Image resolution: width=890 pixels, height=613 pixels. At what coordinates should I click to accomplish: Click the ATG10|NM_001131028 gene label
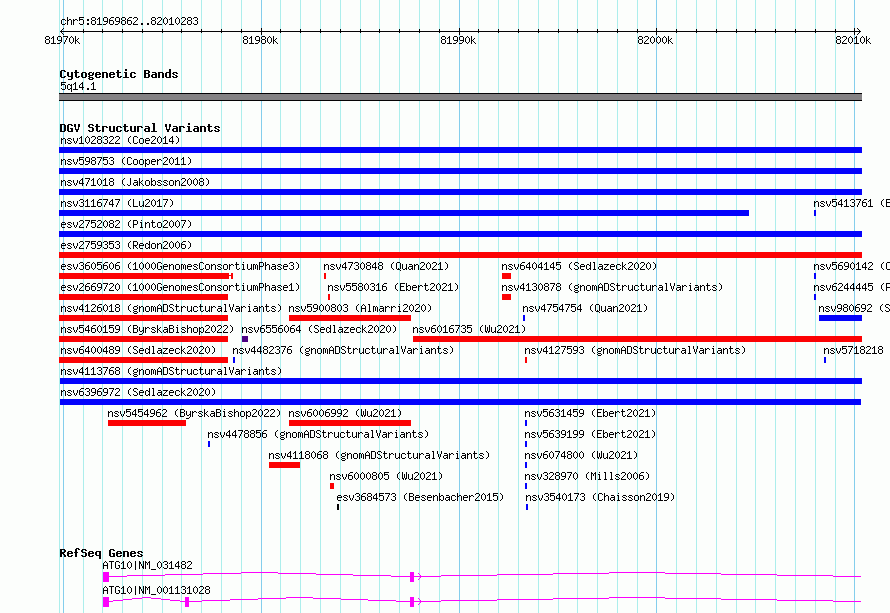(157, 590)
